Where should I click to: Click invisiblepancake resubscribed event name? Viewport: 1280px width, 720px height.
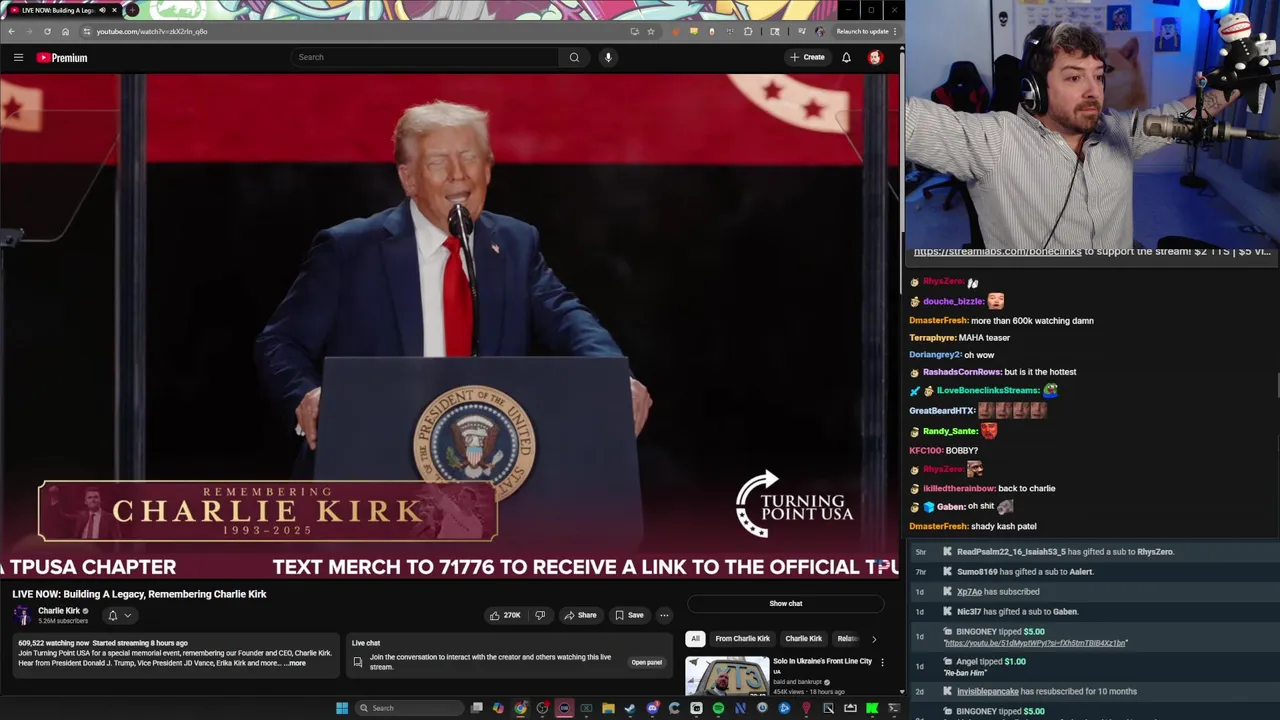tap(987, 691)
